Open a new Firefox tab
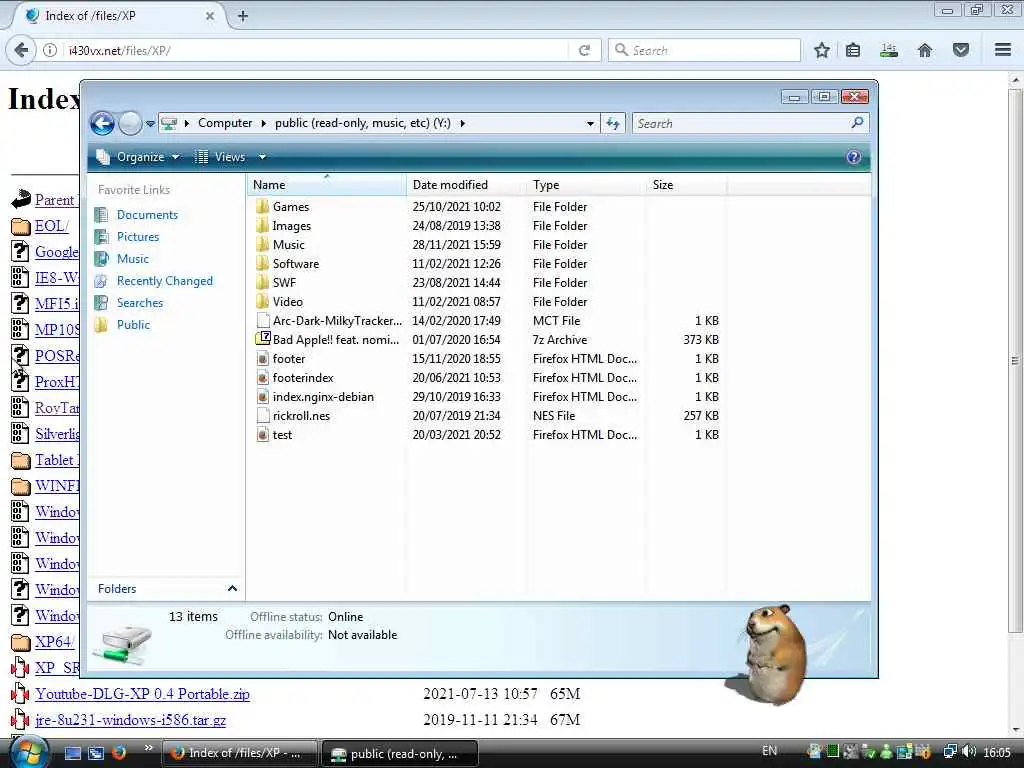The image size is (1024, 768). tap(243, 16)
